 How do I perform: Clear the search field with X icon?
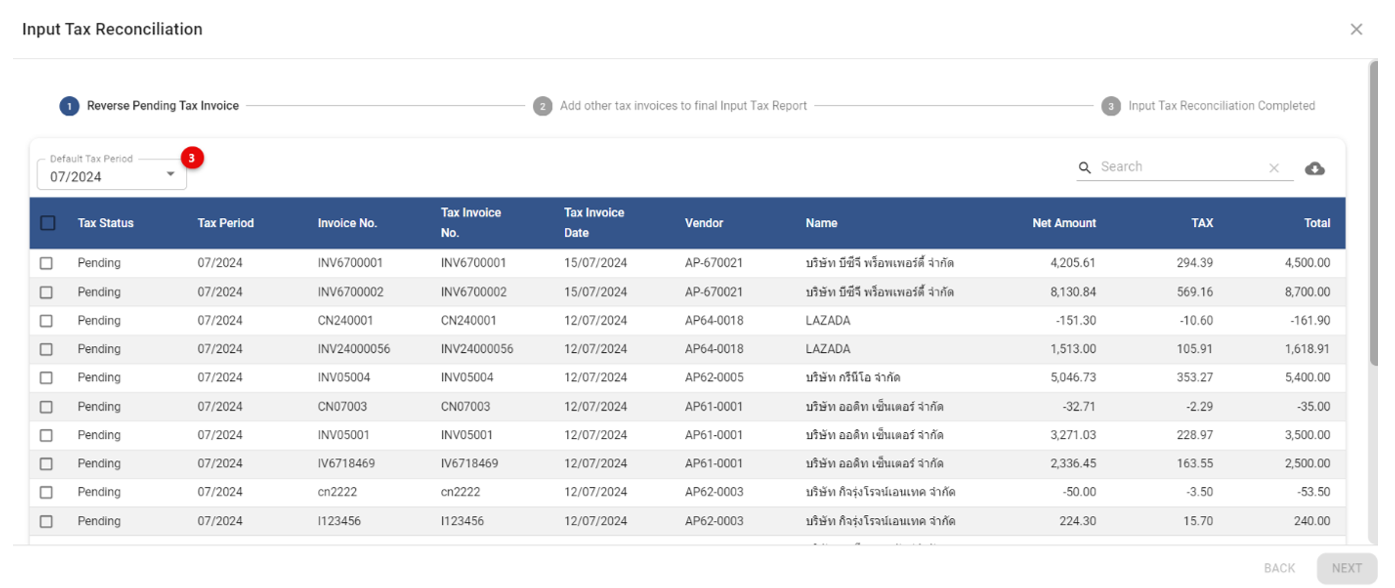click(1274, 168)
